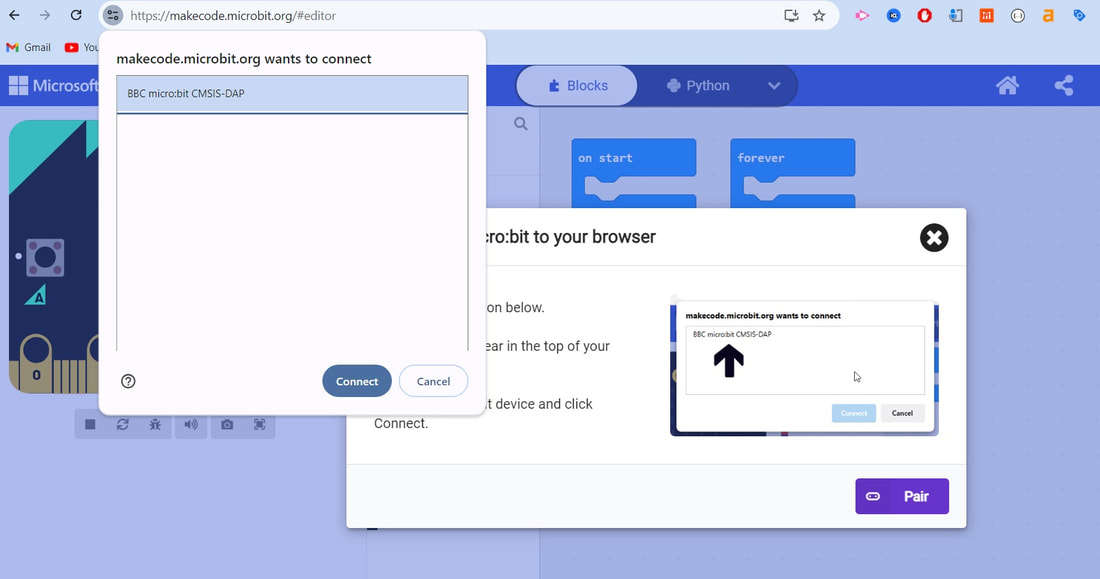1100x579 pixels.
Task: Open the help question mark icon
Action: (128, 381)
